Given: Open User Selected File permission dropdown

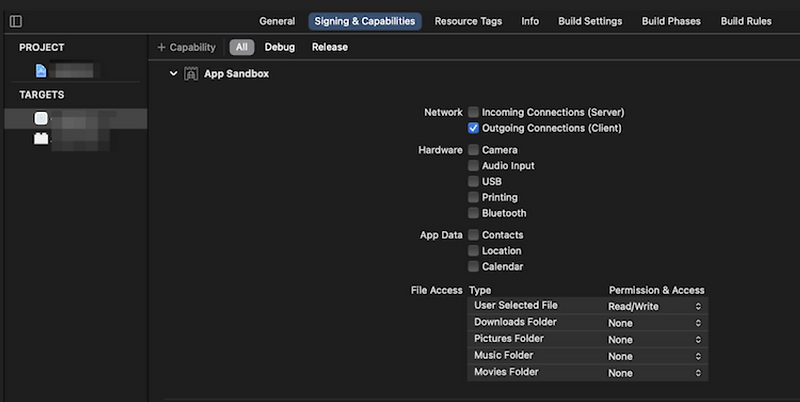Looking at the screenshot, I should [655, 306].
